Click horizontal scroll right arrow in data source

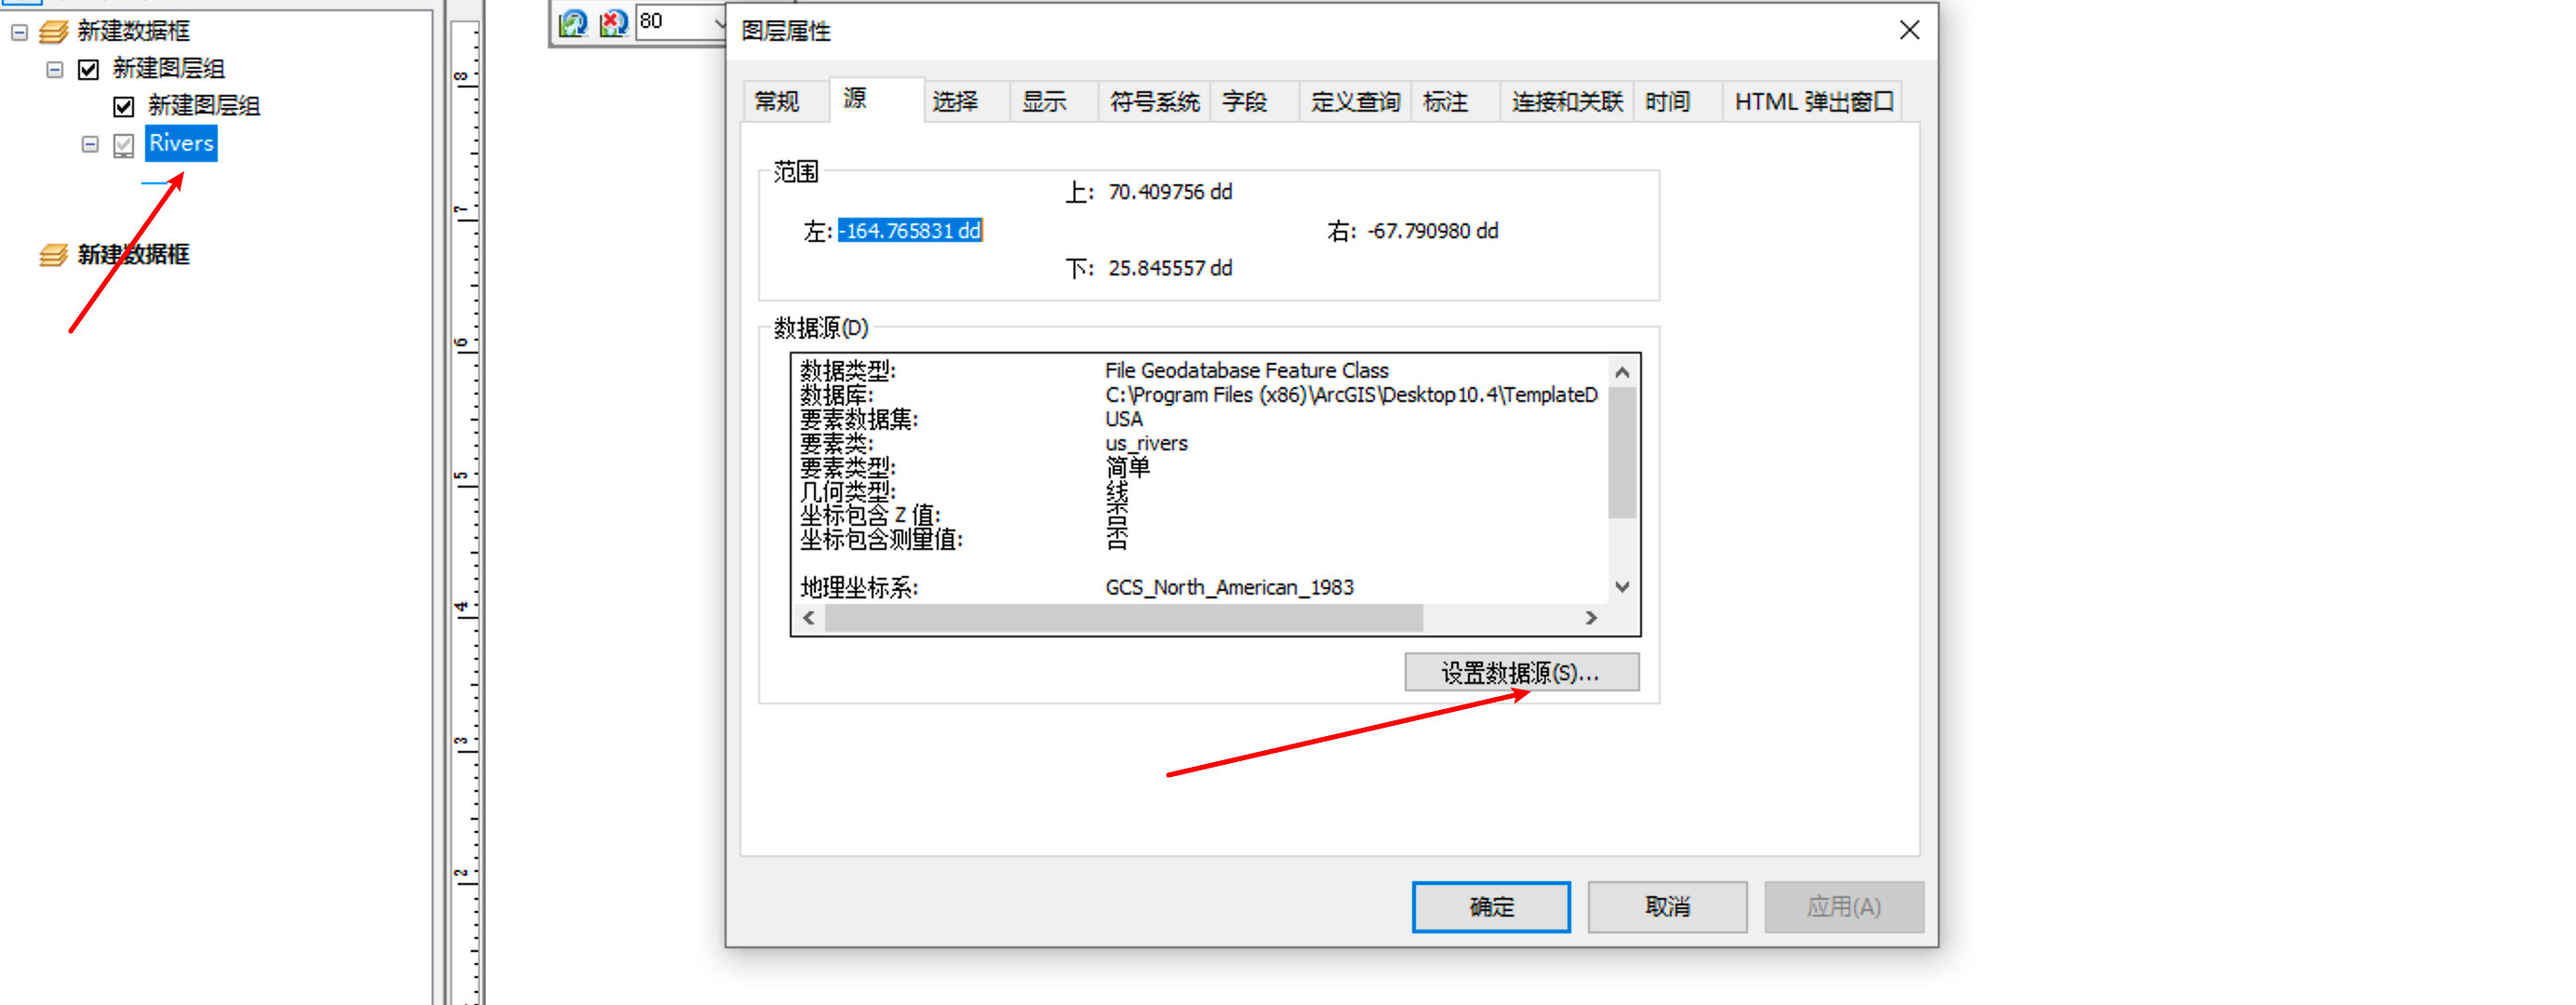pos(1590,618)
